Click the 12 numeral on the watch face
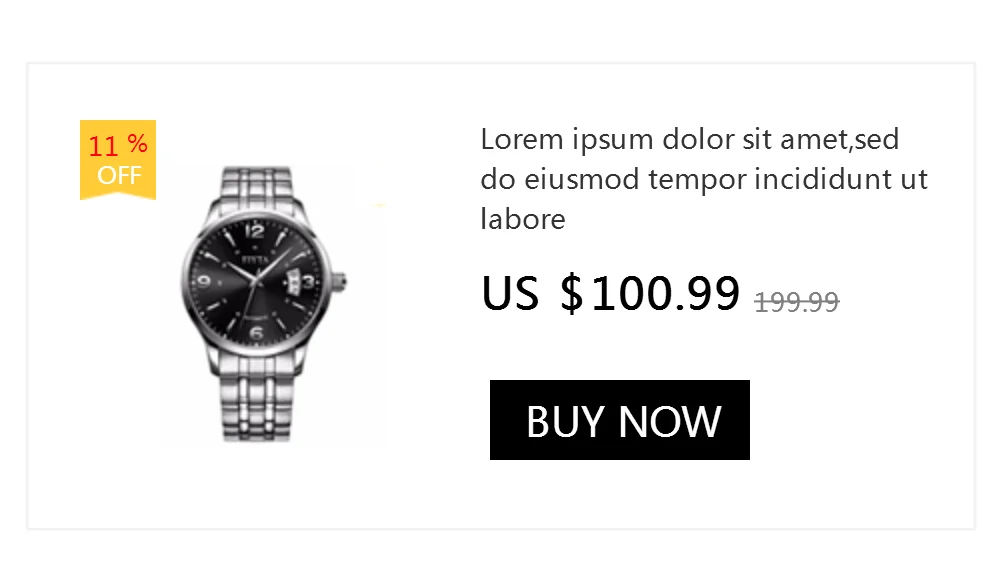1000x580 pixels. pos(254,230)
